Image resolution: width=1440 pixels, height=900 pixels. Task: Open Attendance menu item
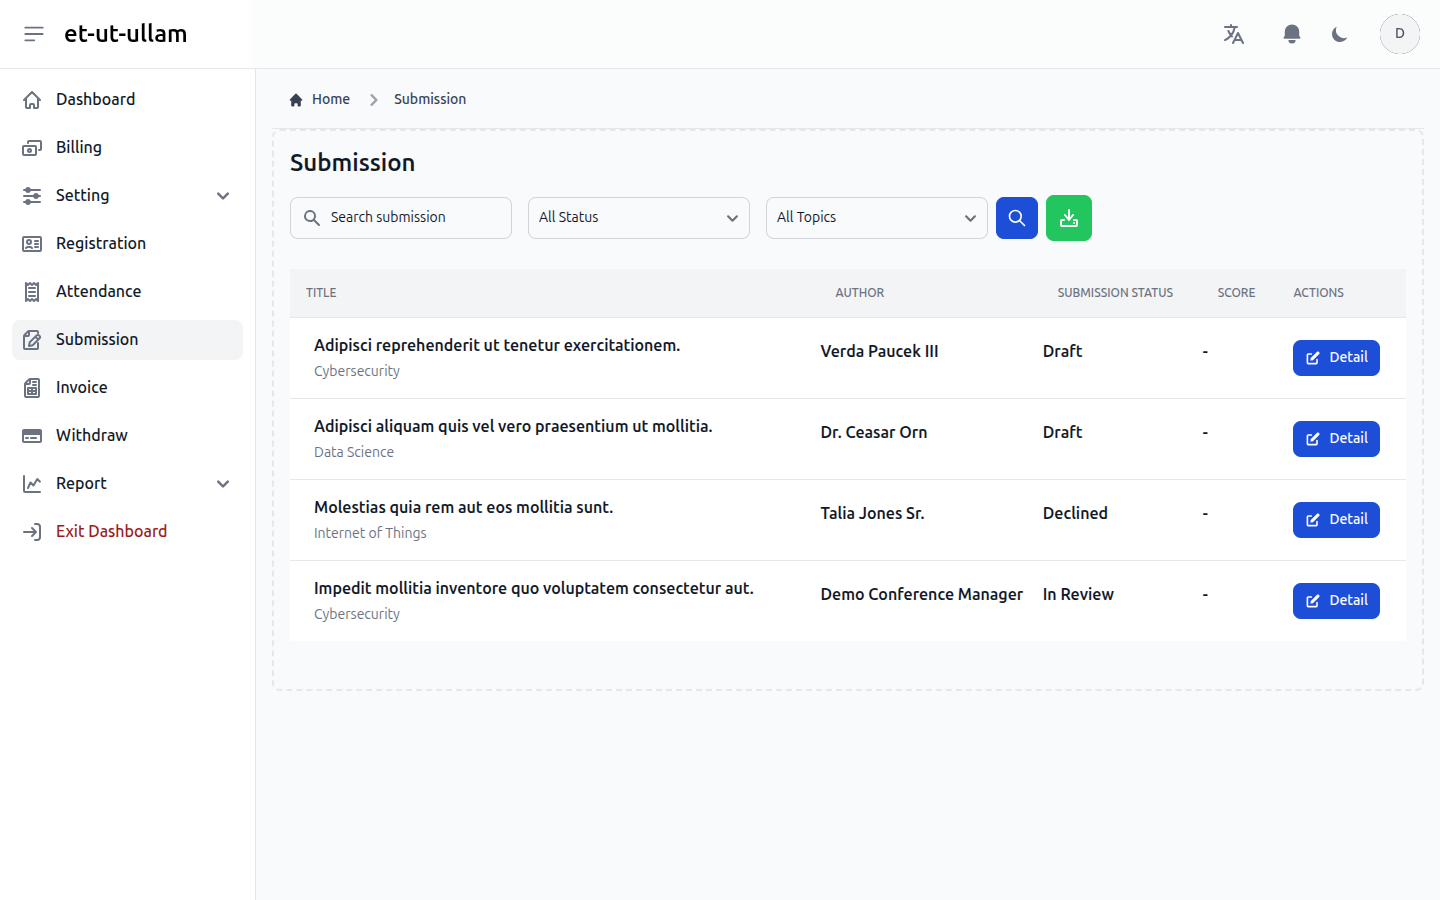127,292
